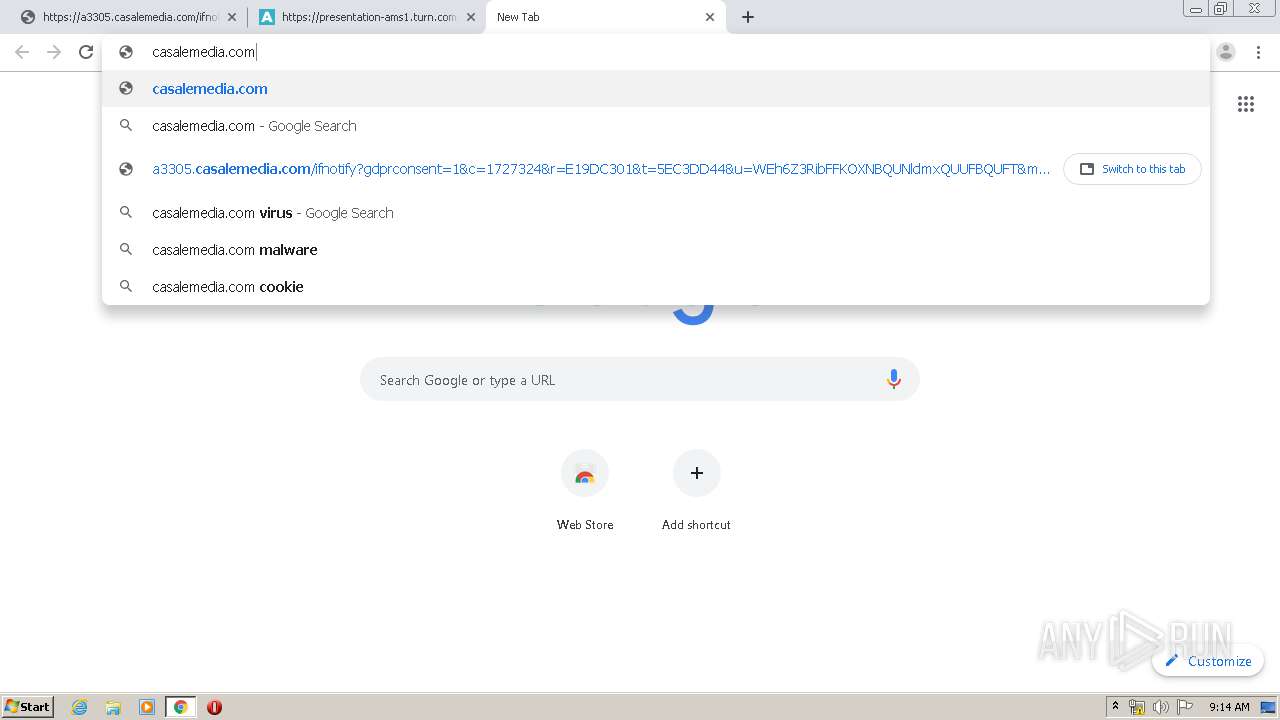This screenshot has width=1280, height=720.
Task: Open the network tray icon
Action: point(1137,707)
